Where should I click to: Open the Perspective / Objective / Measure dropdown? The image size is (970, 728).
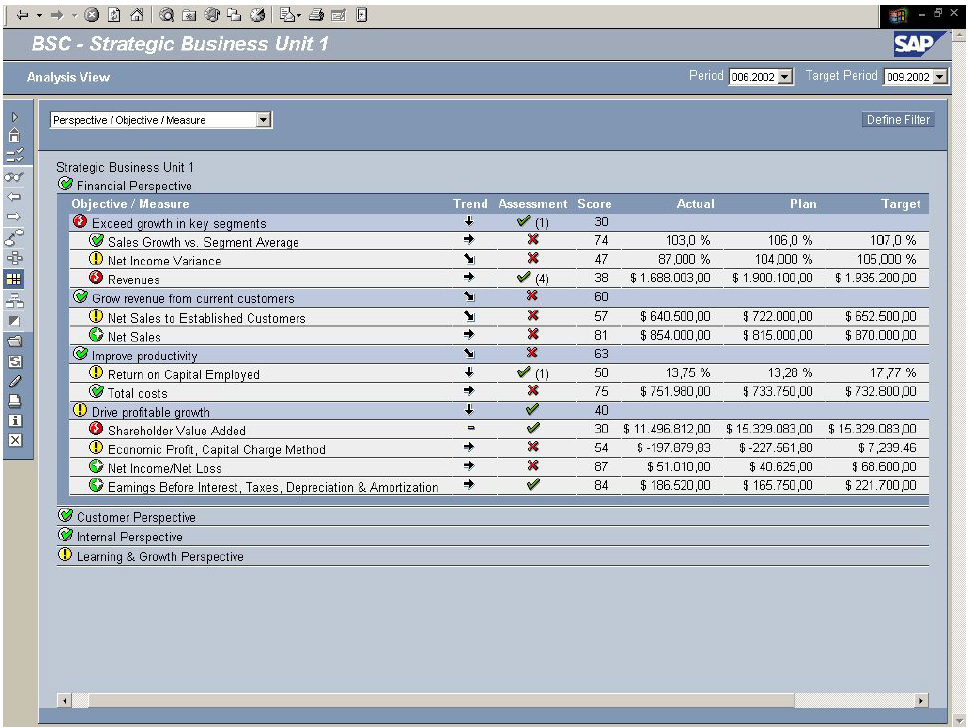pyautogui.click(x=161, y=120)
